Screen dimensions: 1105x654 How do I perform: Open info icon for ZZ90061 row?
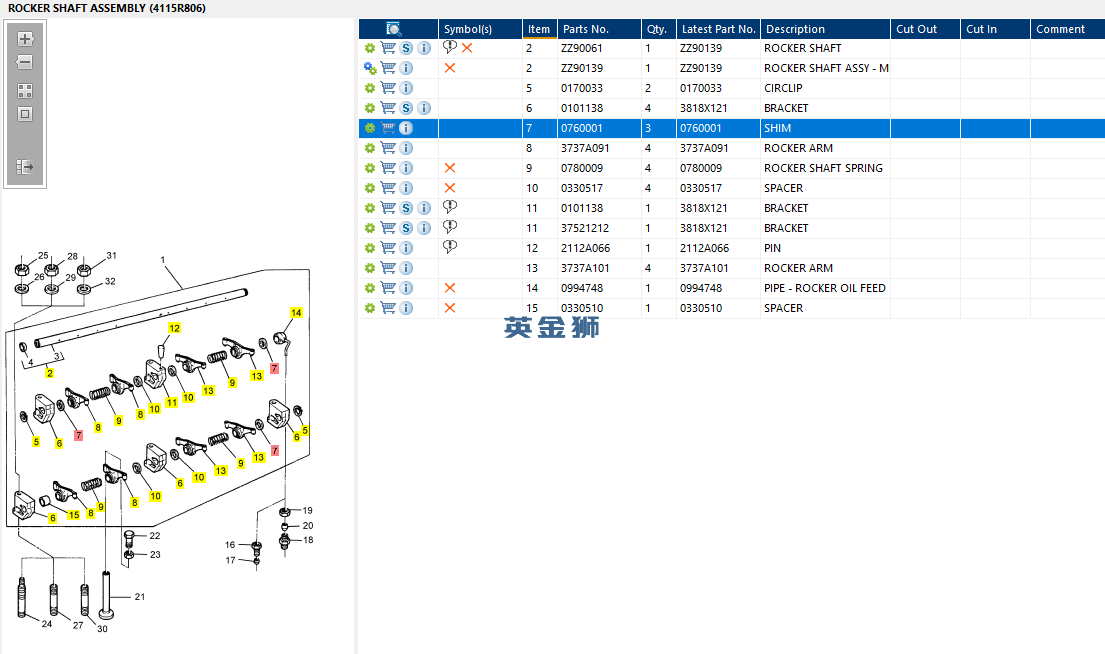pyautogui.click(x=424, y=48)
